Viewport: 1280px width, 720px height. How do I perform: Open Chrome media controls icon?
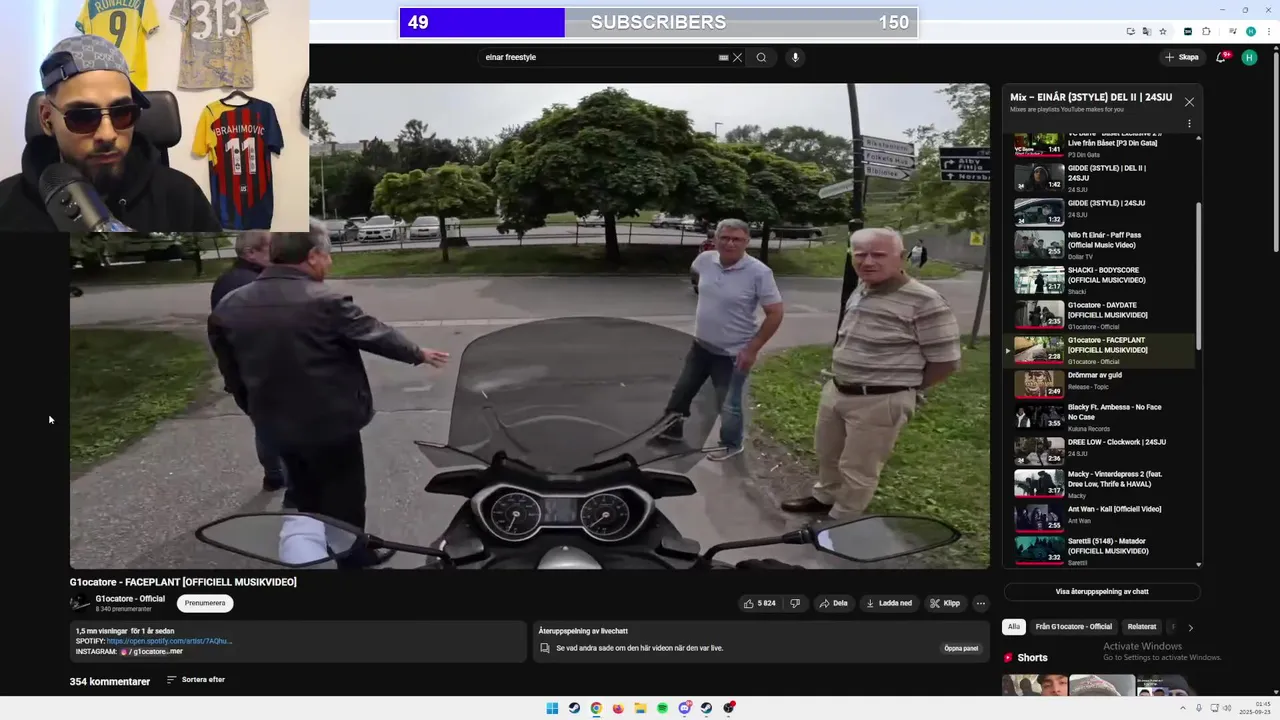click(1231, 31)
